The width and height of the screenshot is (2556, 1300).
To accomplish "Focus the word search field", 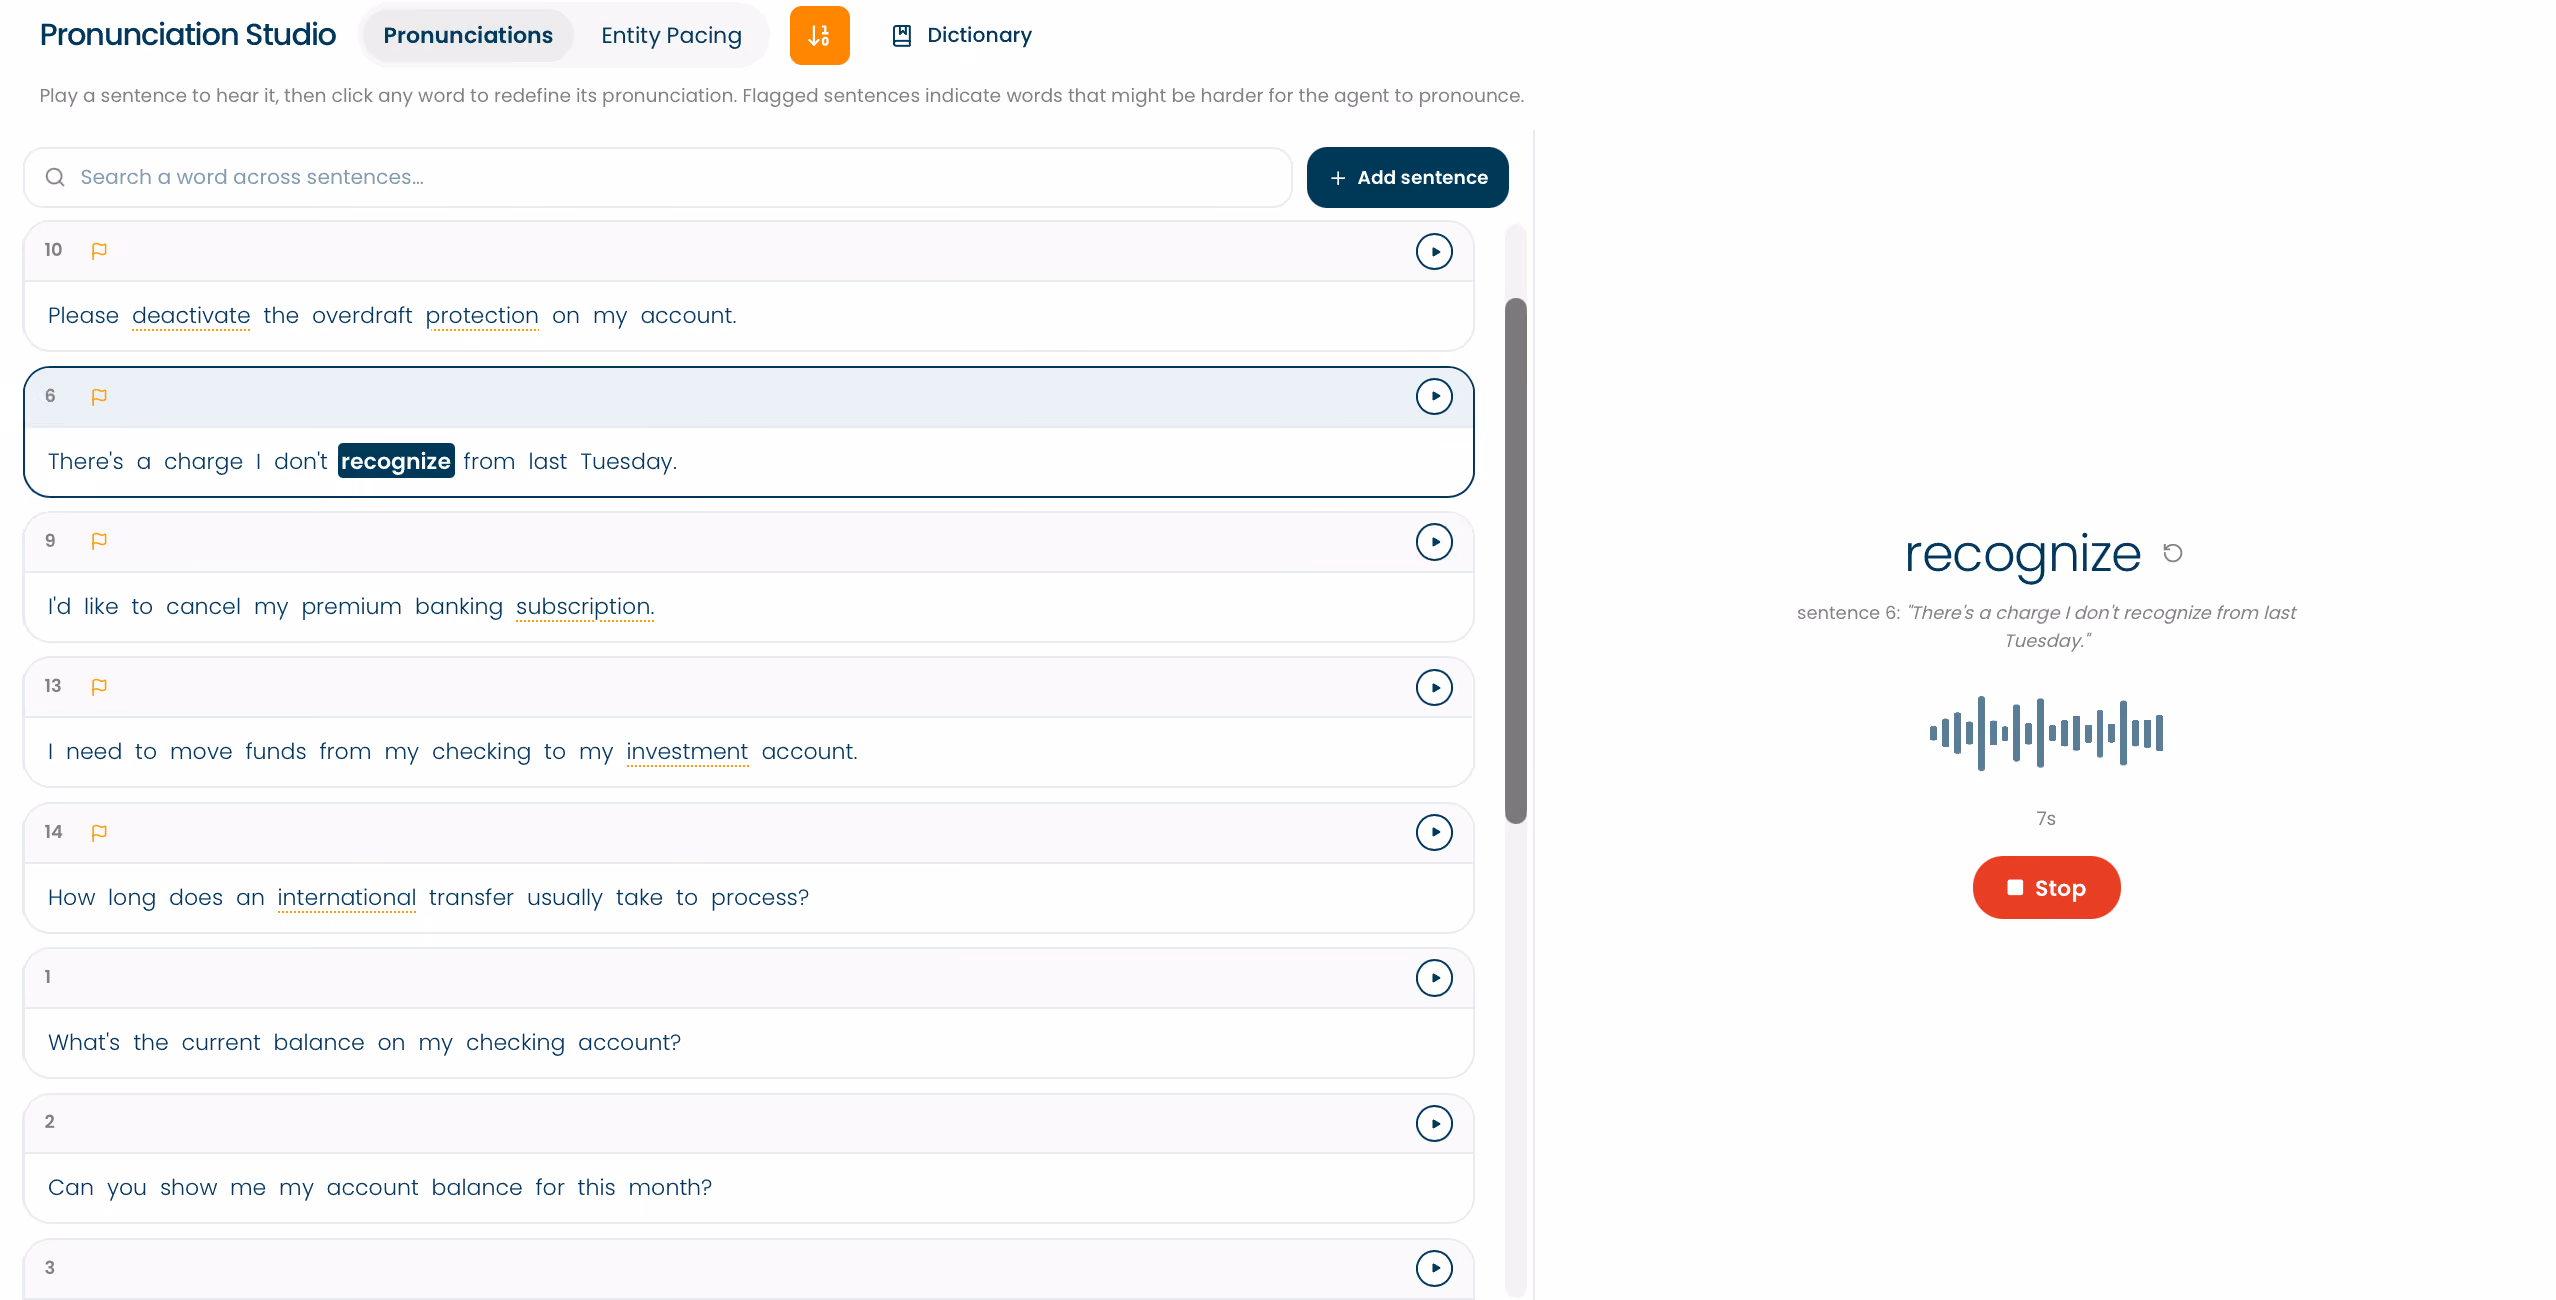I will [658, 177].
